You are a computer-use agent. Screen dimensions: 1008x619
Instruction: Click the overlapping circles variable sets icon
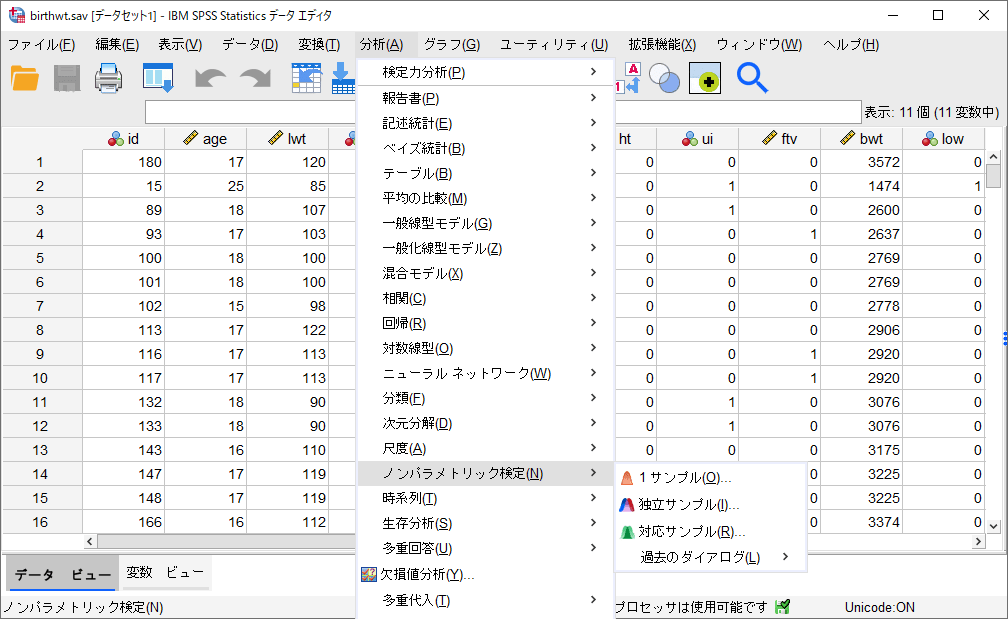click(664, 77)
